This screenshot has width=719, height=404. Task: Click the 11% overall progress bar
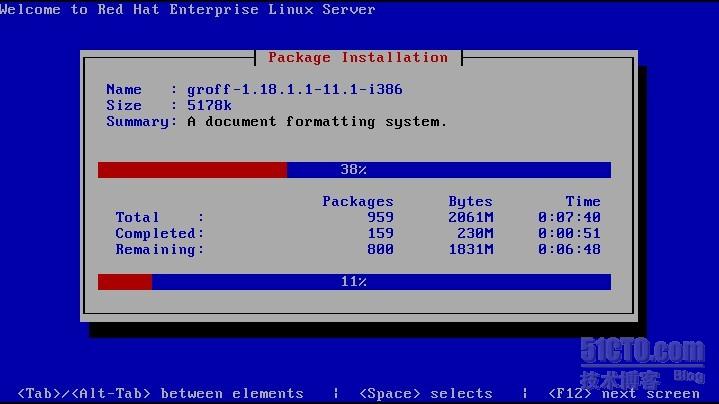[354, 282]
